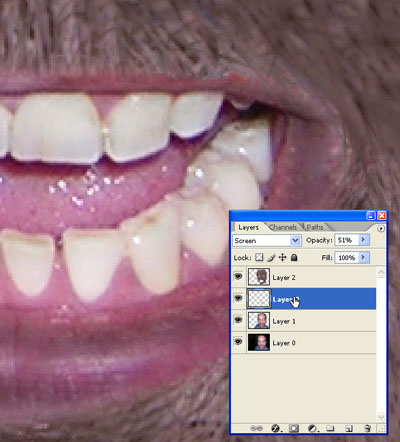Click the link layers chain icon
The width and height of the screenshot is (400, 442).
[256, 428]
